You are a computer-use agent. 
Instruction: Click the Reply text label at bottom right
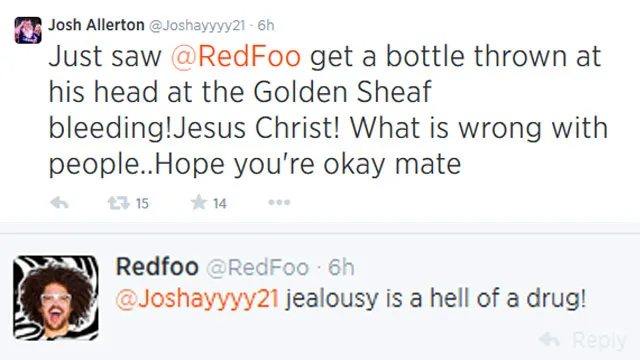(x=599, y=341)
